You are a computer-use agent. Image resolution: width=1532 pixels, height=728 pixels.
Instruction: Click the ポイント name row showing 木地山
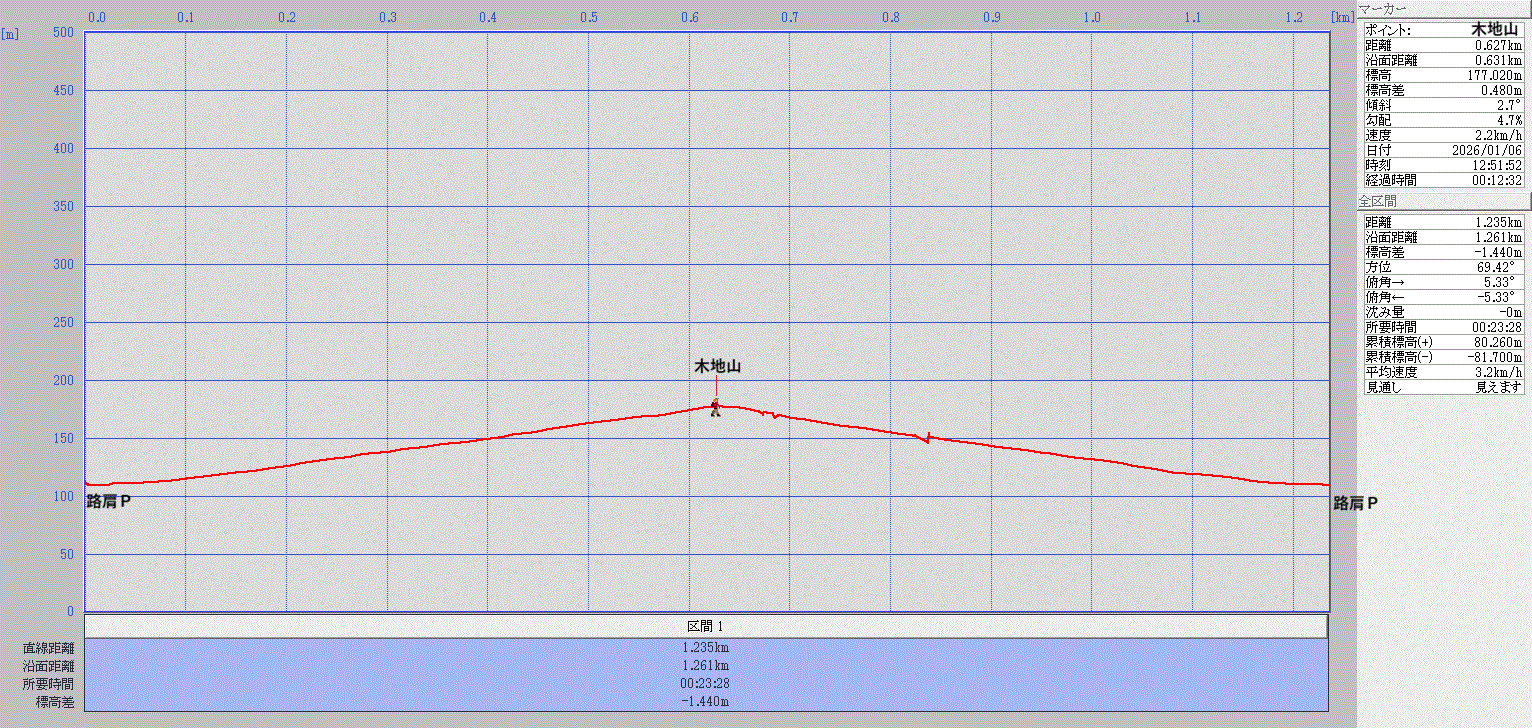[1443, 30]
